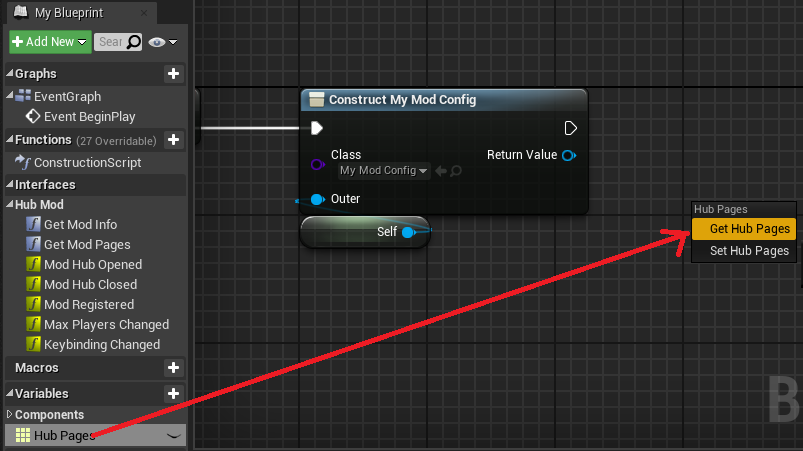Image resolution: width=803 pixels, height=451 pixels.
Task: Click the Get Mod Info function icon
Action: [33, 224]
